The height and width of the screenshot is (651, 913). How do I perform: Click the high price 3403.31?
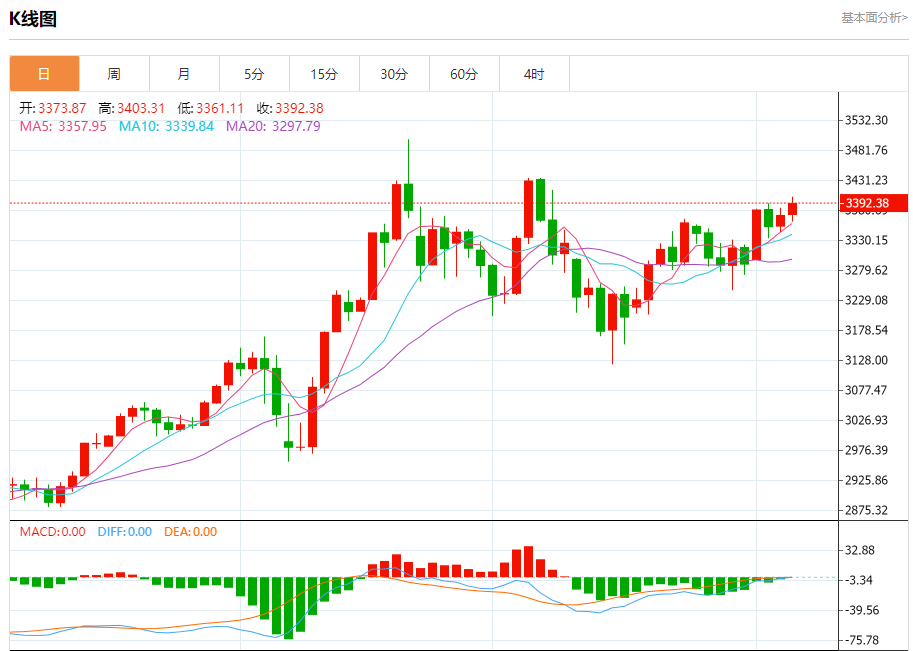tap(141, 108)
